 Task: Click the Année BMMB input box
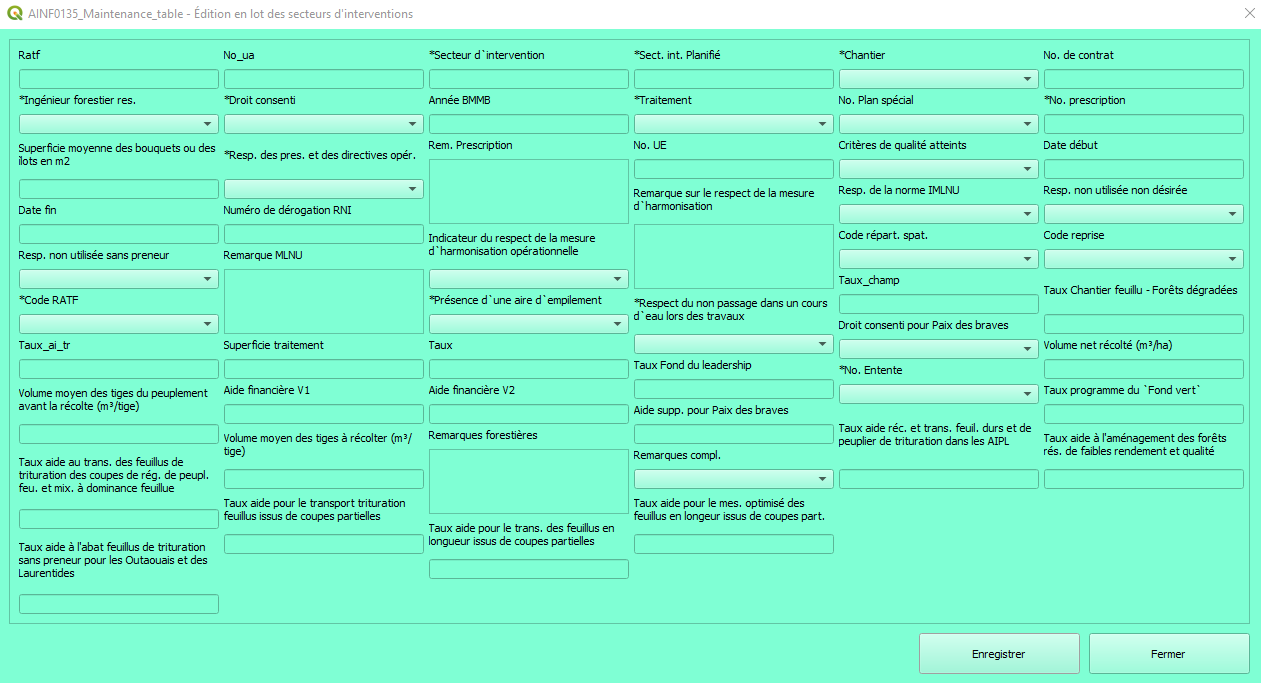click(x=529, y=124)
